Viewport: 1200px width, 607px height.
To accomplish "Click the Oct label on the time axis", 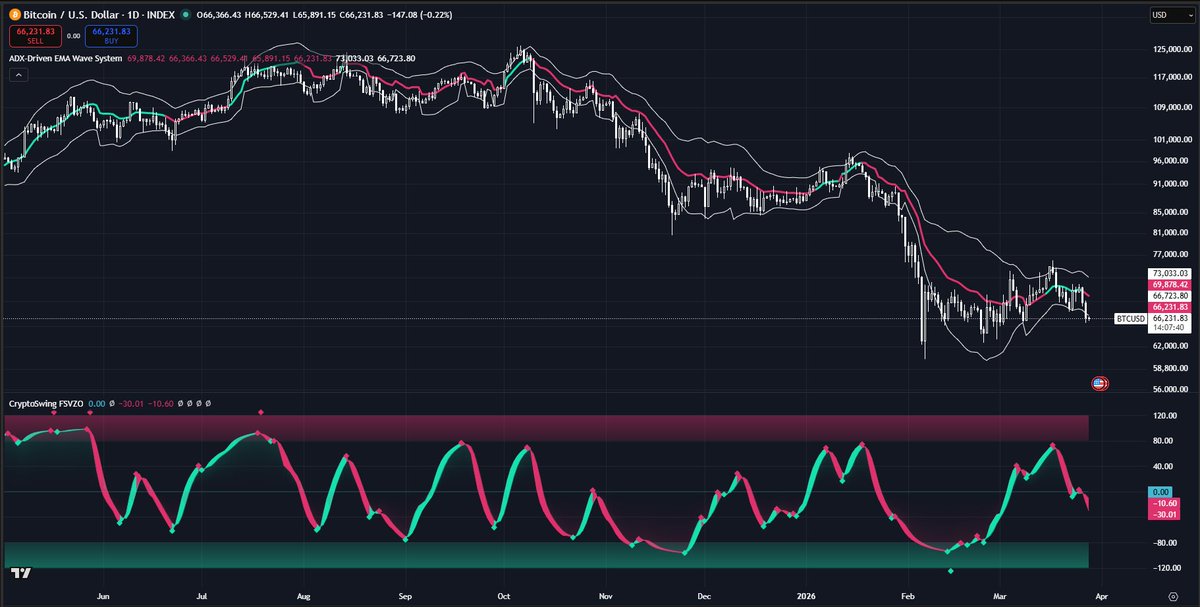I will [x=503, y=594].
